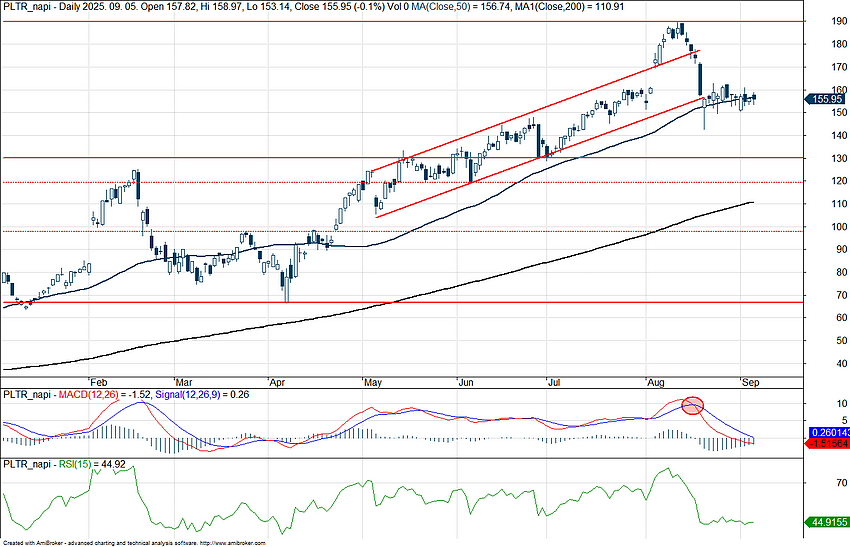The height and width of the screenshot is (547, 850).
Task: Click the red circle marking the MACD crossover
Action: click(x=692, y=406)
